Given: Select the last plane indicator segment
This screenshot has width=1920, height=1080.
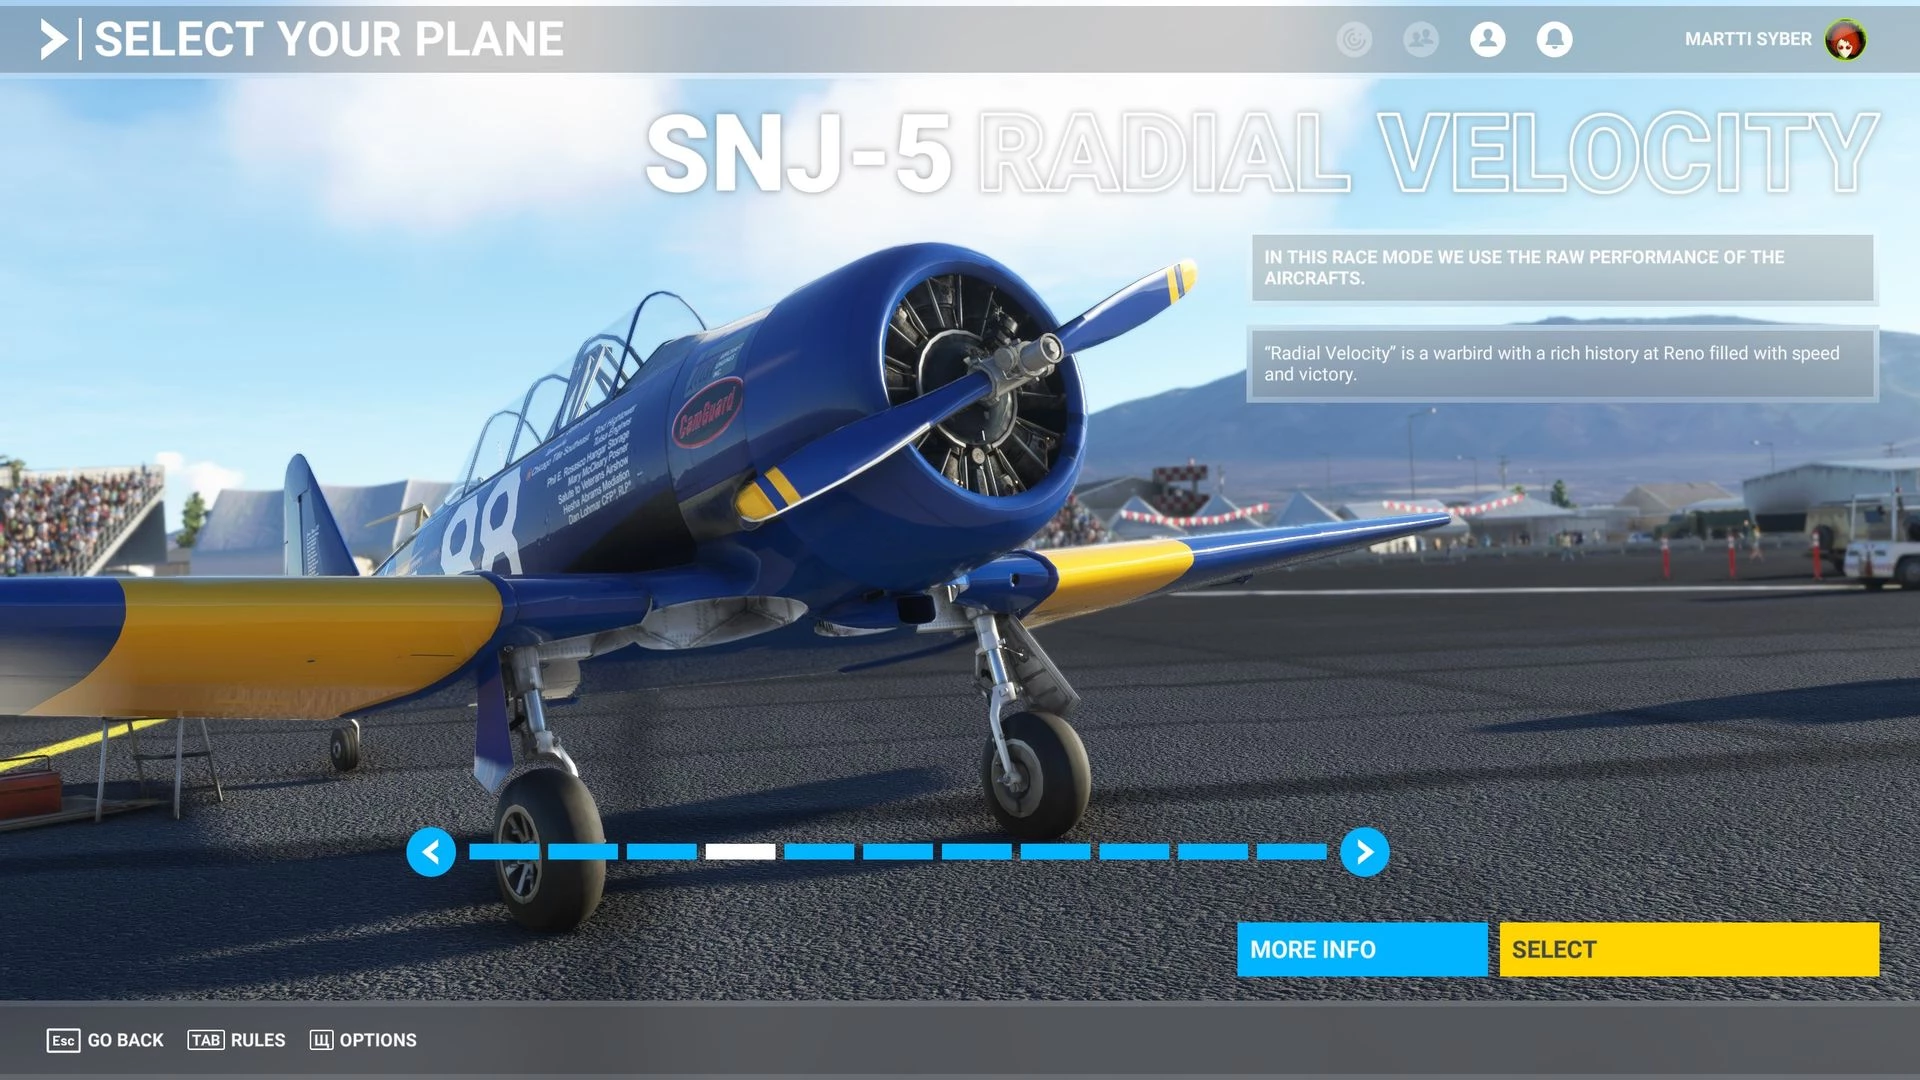Looking at the screenshot, I should coord(1291,852).
